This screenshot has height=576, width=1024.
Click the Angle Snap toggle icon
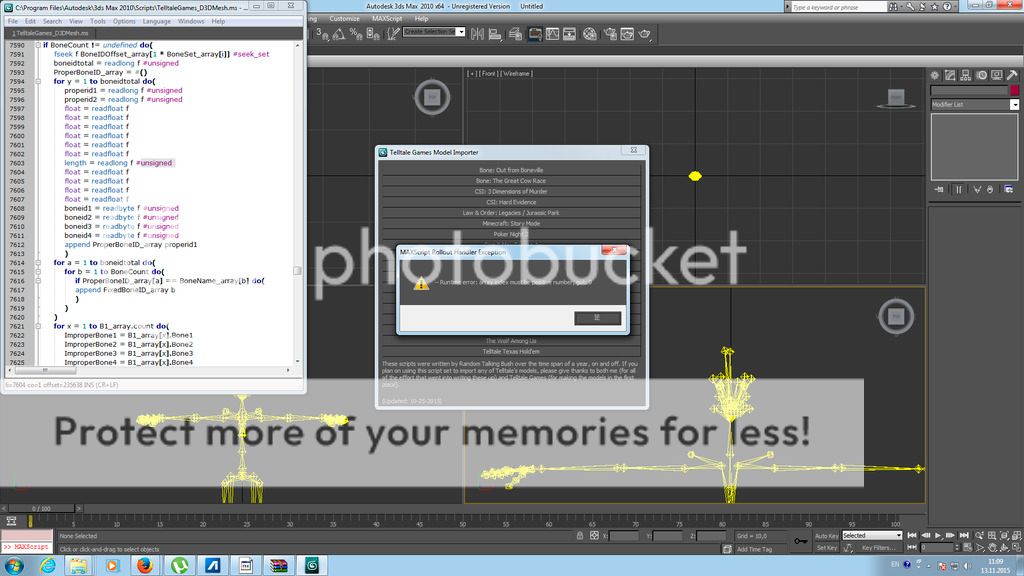point(337,33)
